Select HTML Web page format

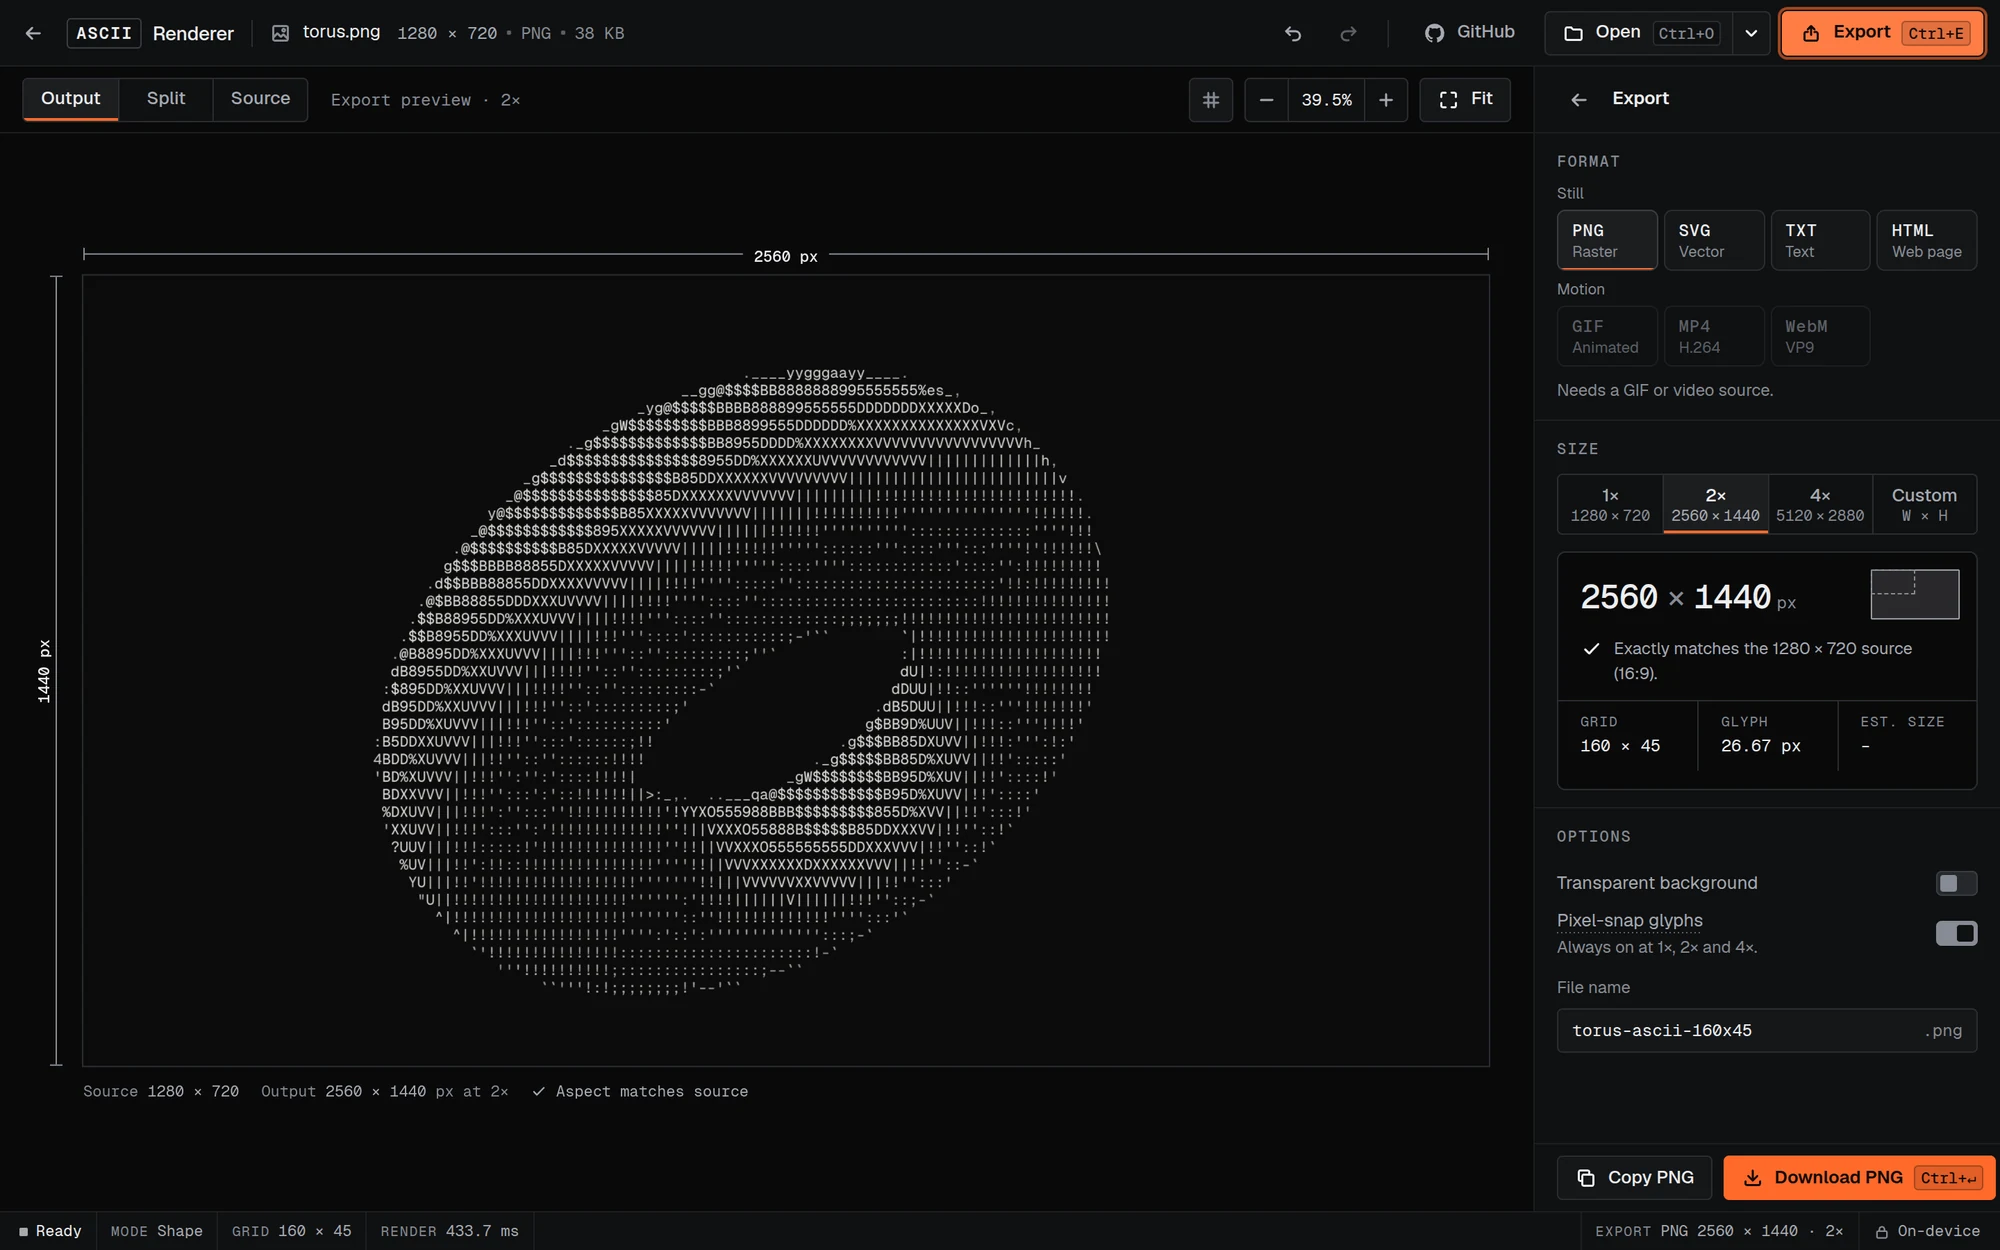[1927, 240]
